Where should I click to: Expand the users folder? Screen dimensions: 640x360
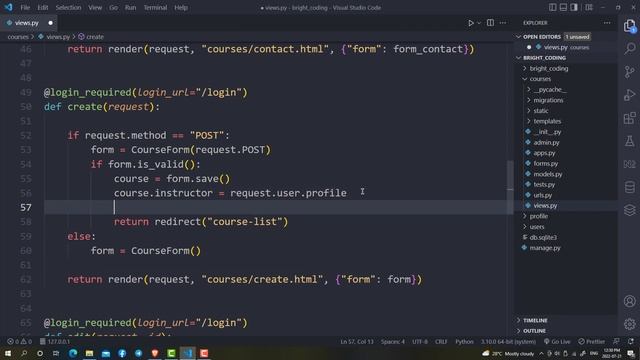click(x=525, y=227)
